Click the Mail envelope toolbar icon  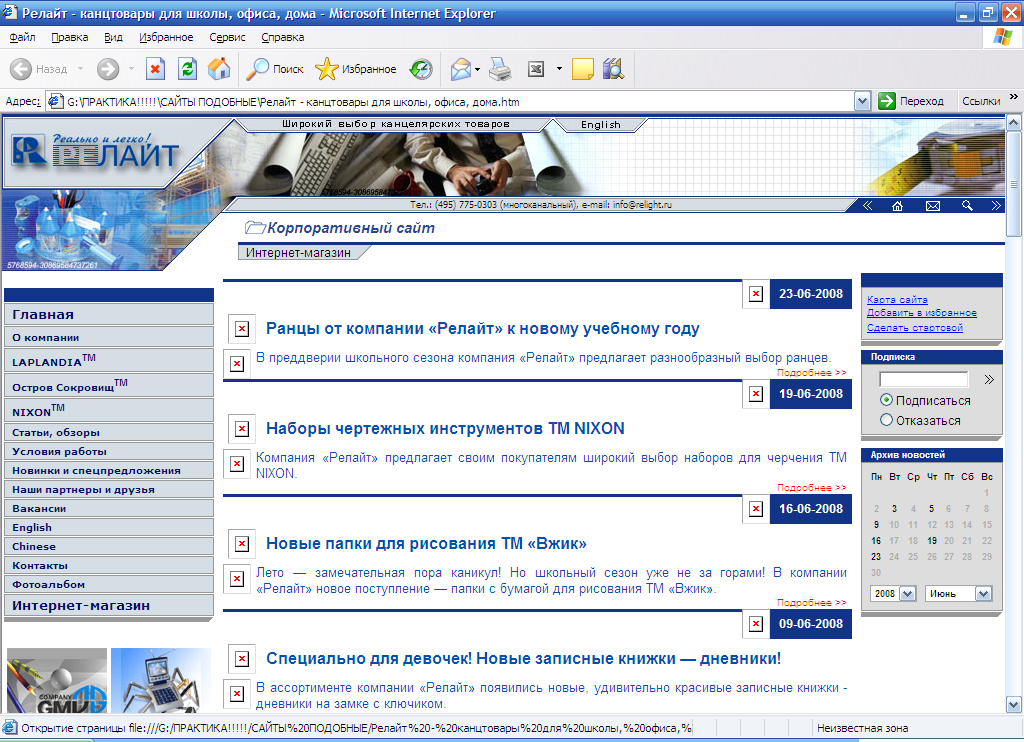tap(461, 69)
